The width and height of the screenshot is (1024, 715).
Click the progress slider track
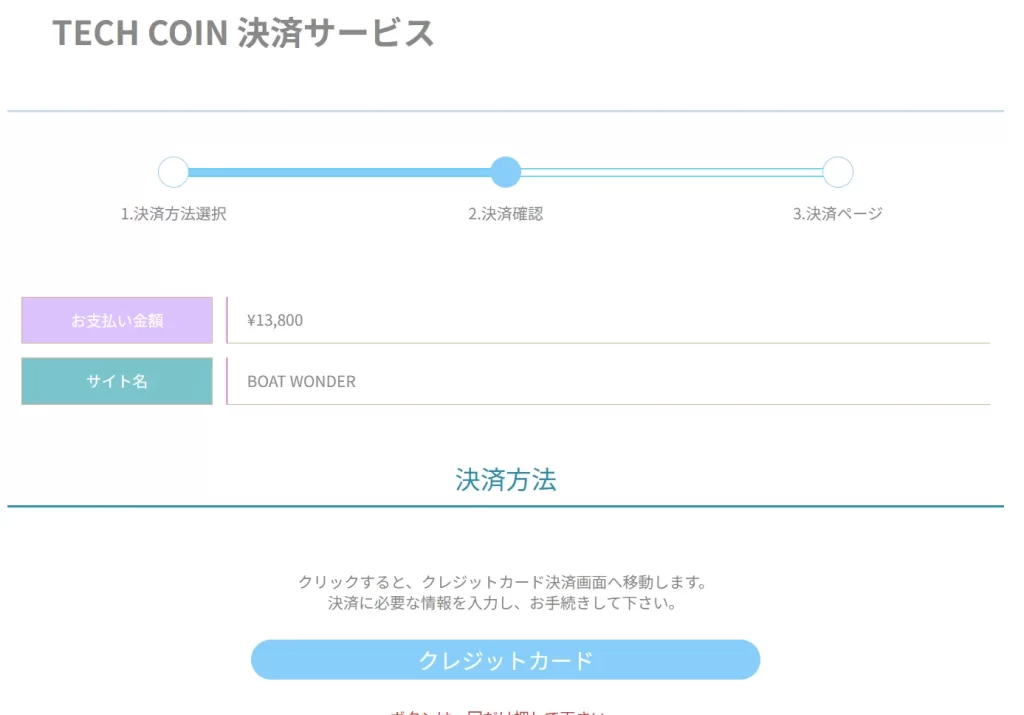pos(670,172)
